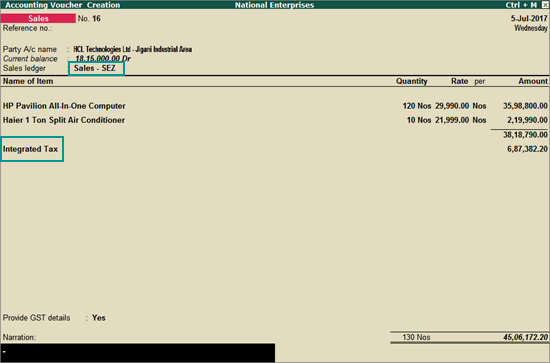The image size is (550, 363).
Task: Edit the quantity 10 Nos
Action: 419,120
